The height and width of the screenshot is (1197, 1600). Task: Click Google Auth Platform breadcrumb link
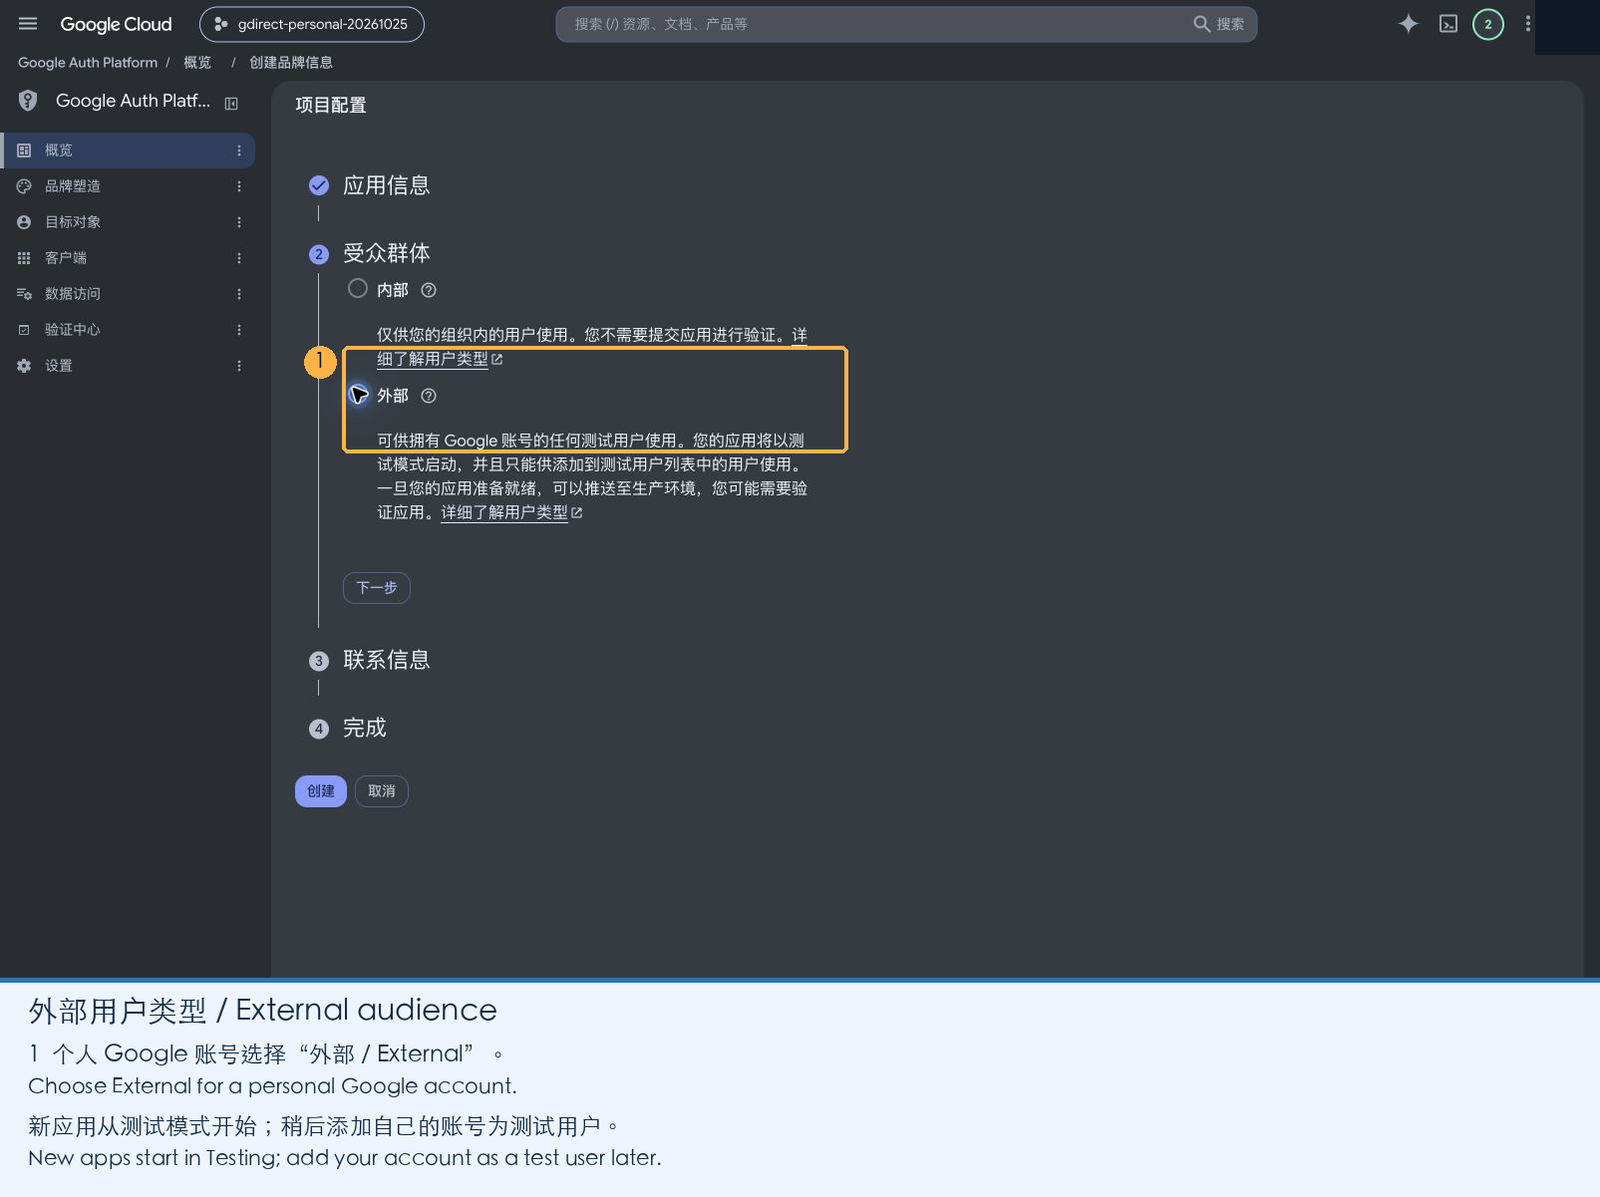point(88,62)
